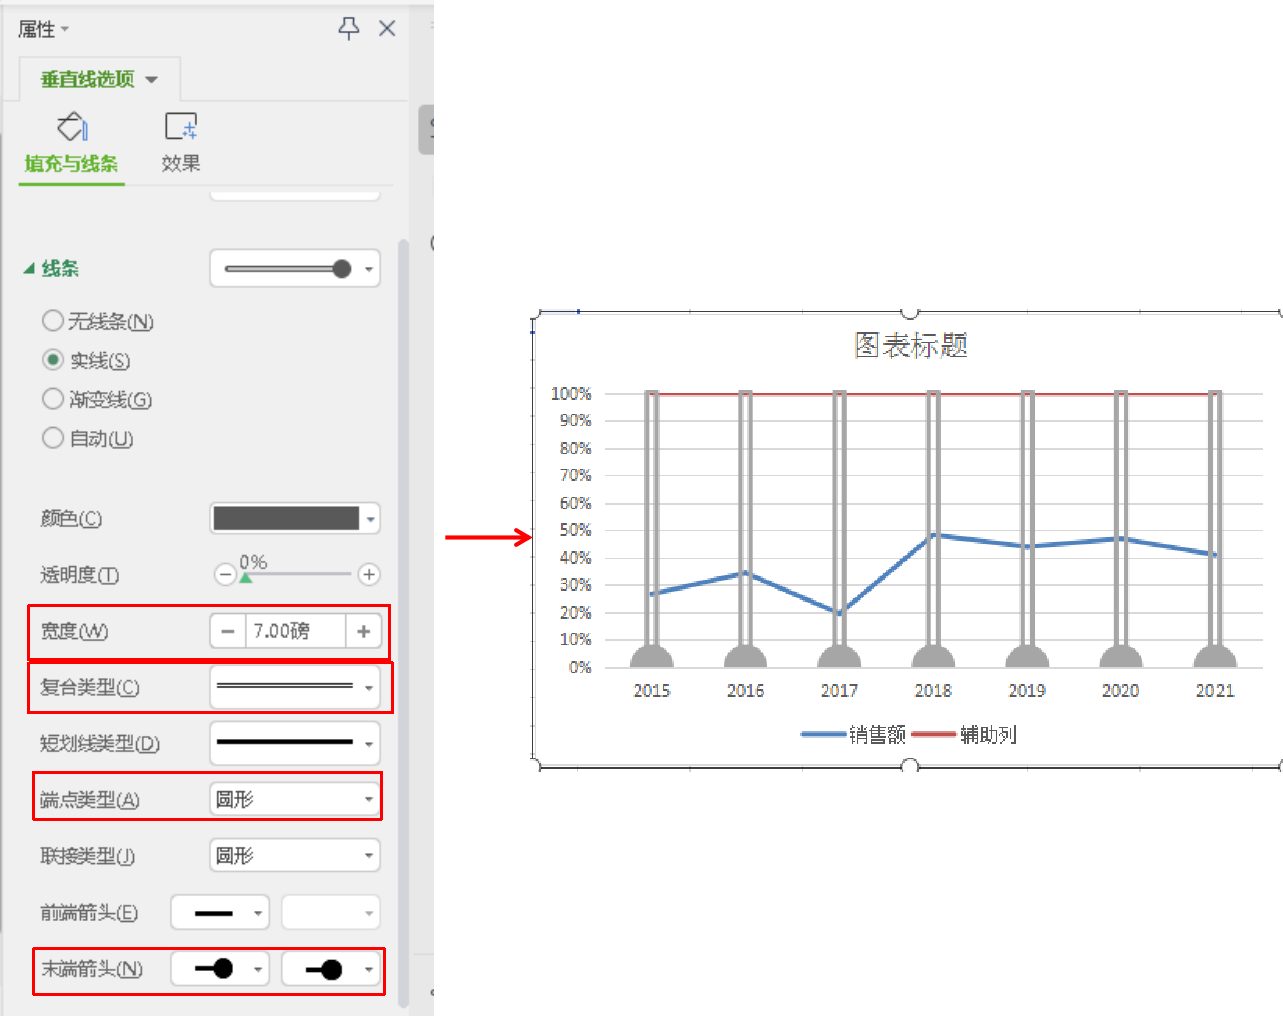Click the 50% vertical axis label
Image resolution: width=1283 pixels, height=1016 pixels.
tap(575, 530)
